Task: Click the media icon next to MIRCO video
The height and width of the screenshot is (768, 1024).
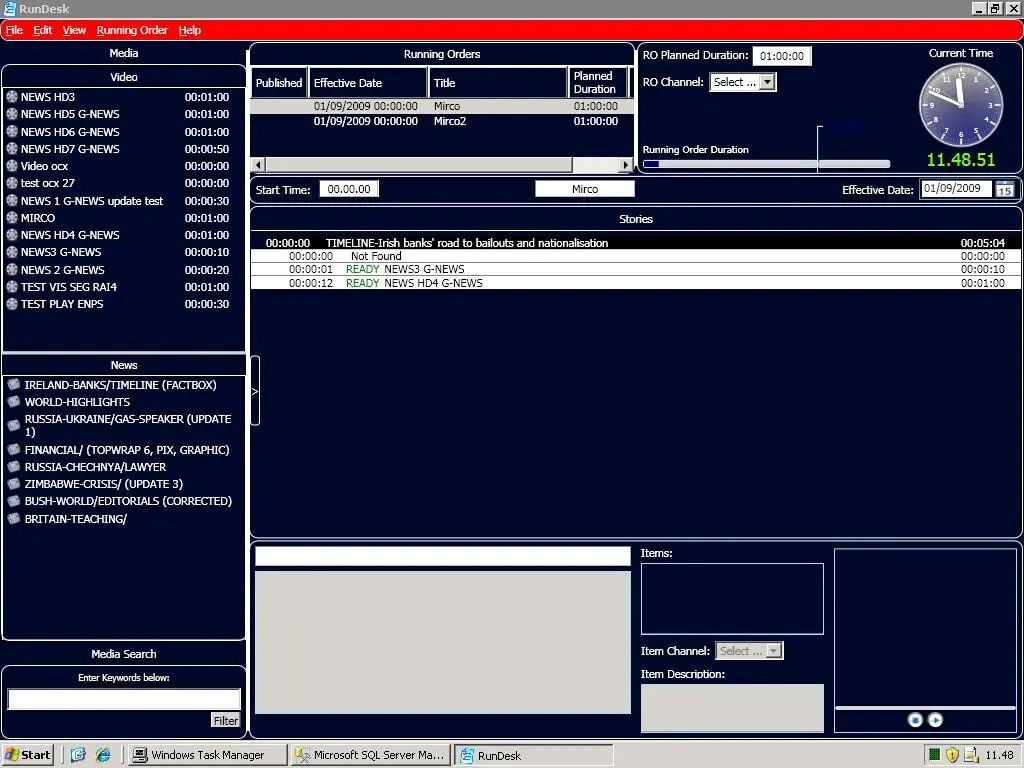Action: coord(12,218)
